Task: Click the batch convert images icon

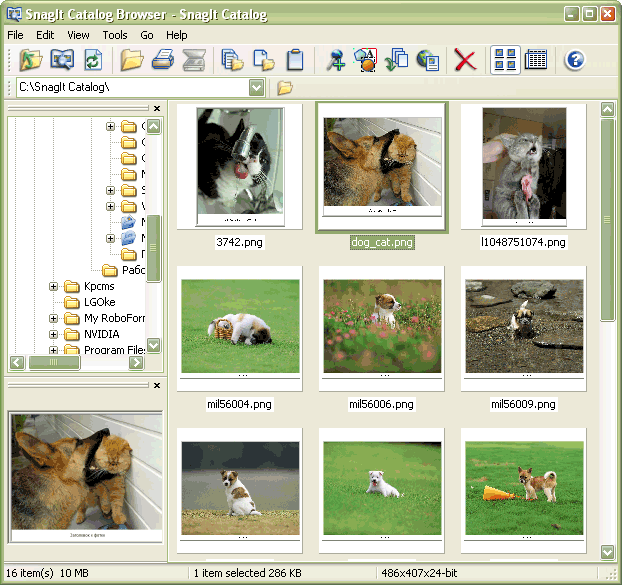Action: point(365,60)
